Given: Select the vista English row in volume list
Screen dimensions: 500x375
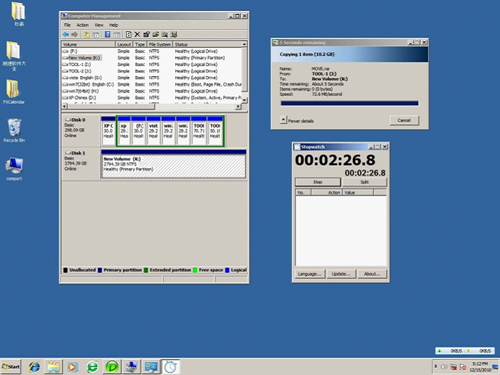Looking at the screenshot, I should coord(152,78).
